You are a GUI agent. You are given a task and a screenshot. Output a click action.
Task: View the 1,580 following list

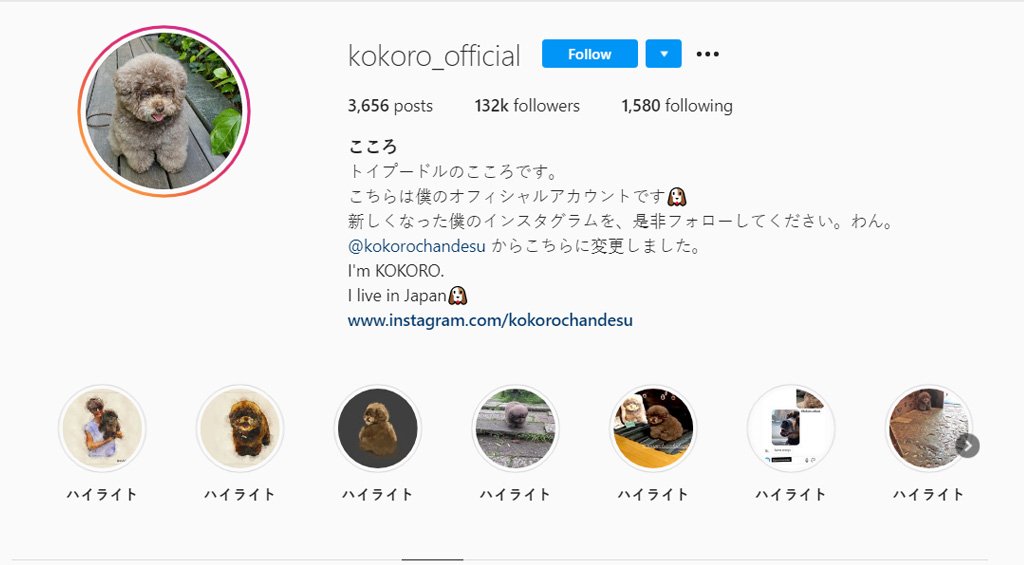click(677, 106)
